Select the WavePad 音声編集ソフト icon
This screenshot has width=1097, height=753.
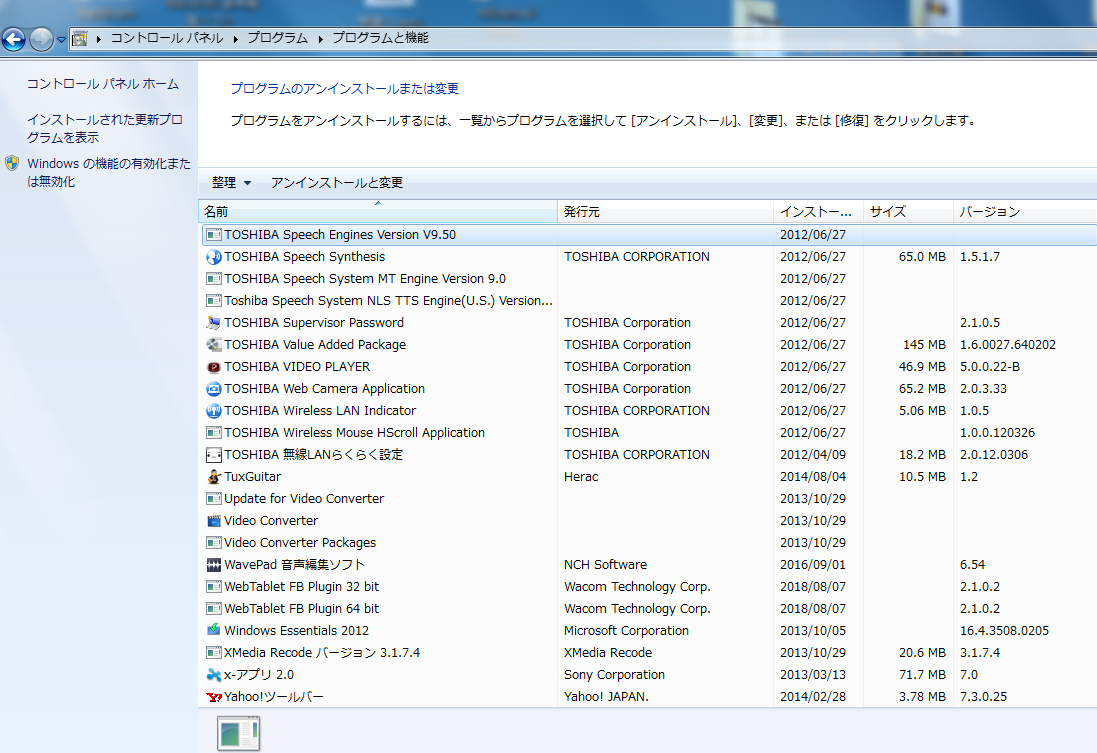[x=213, y=565]
